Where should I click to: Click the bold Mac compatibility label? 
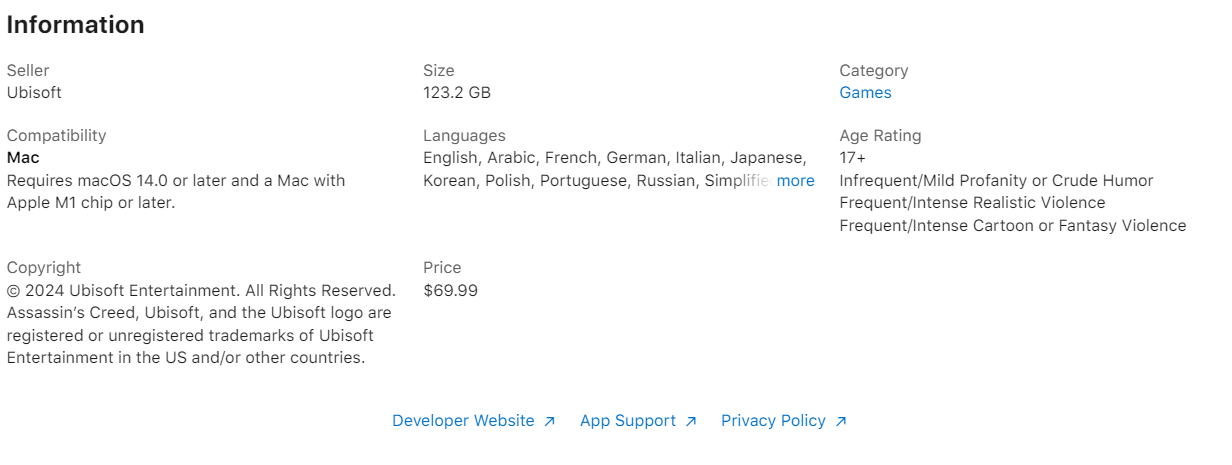(x=23, y=158)
